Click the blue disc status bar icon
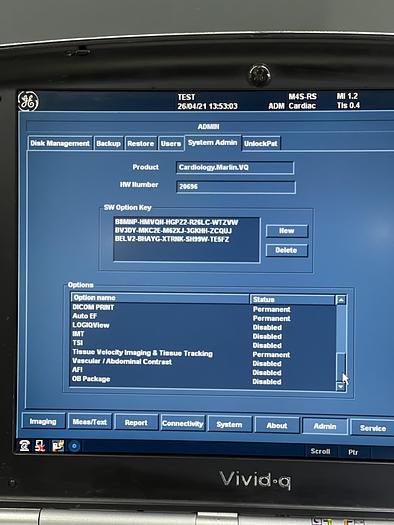This screenshot has width=394, height=525. [x=74, y=446]
